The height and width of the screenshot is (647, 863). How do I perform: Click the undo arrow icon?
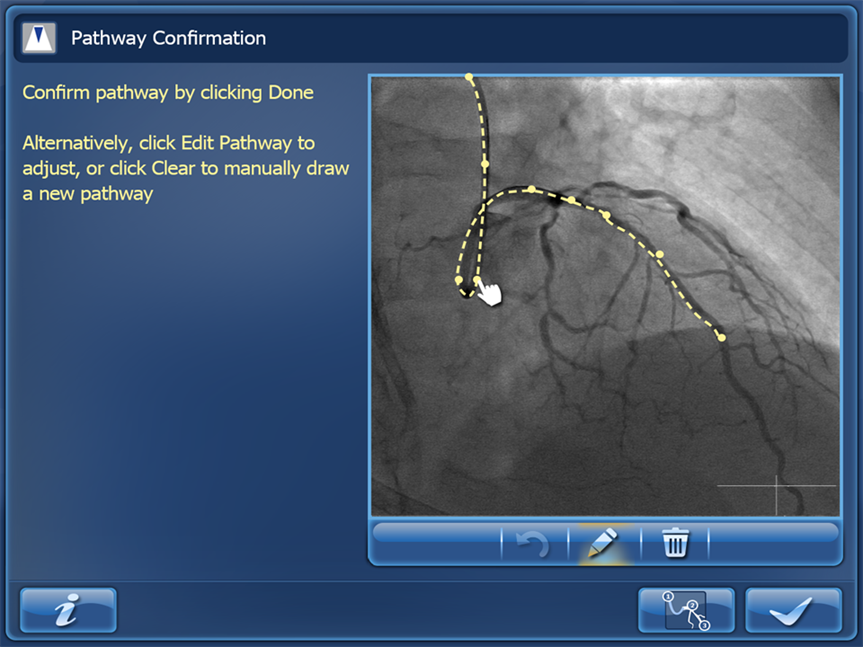(534, 544)
